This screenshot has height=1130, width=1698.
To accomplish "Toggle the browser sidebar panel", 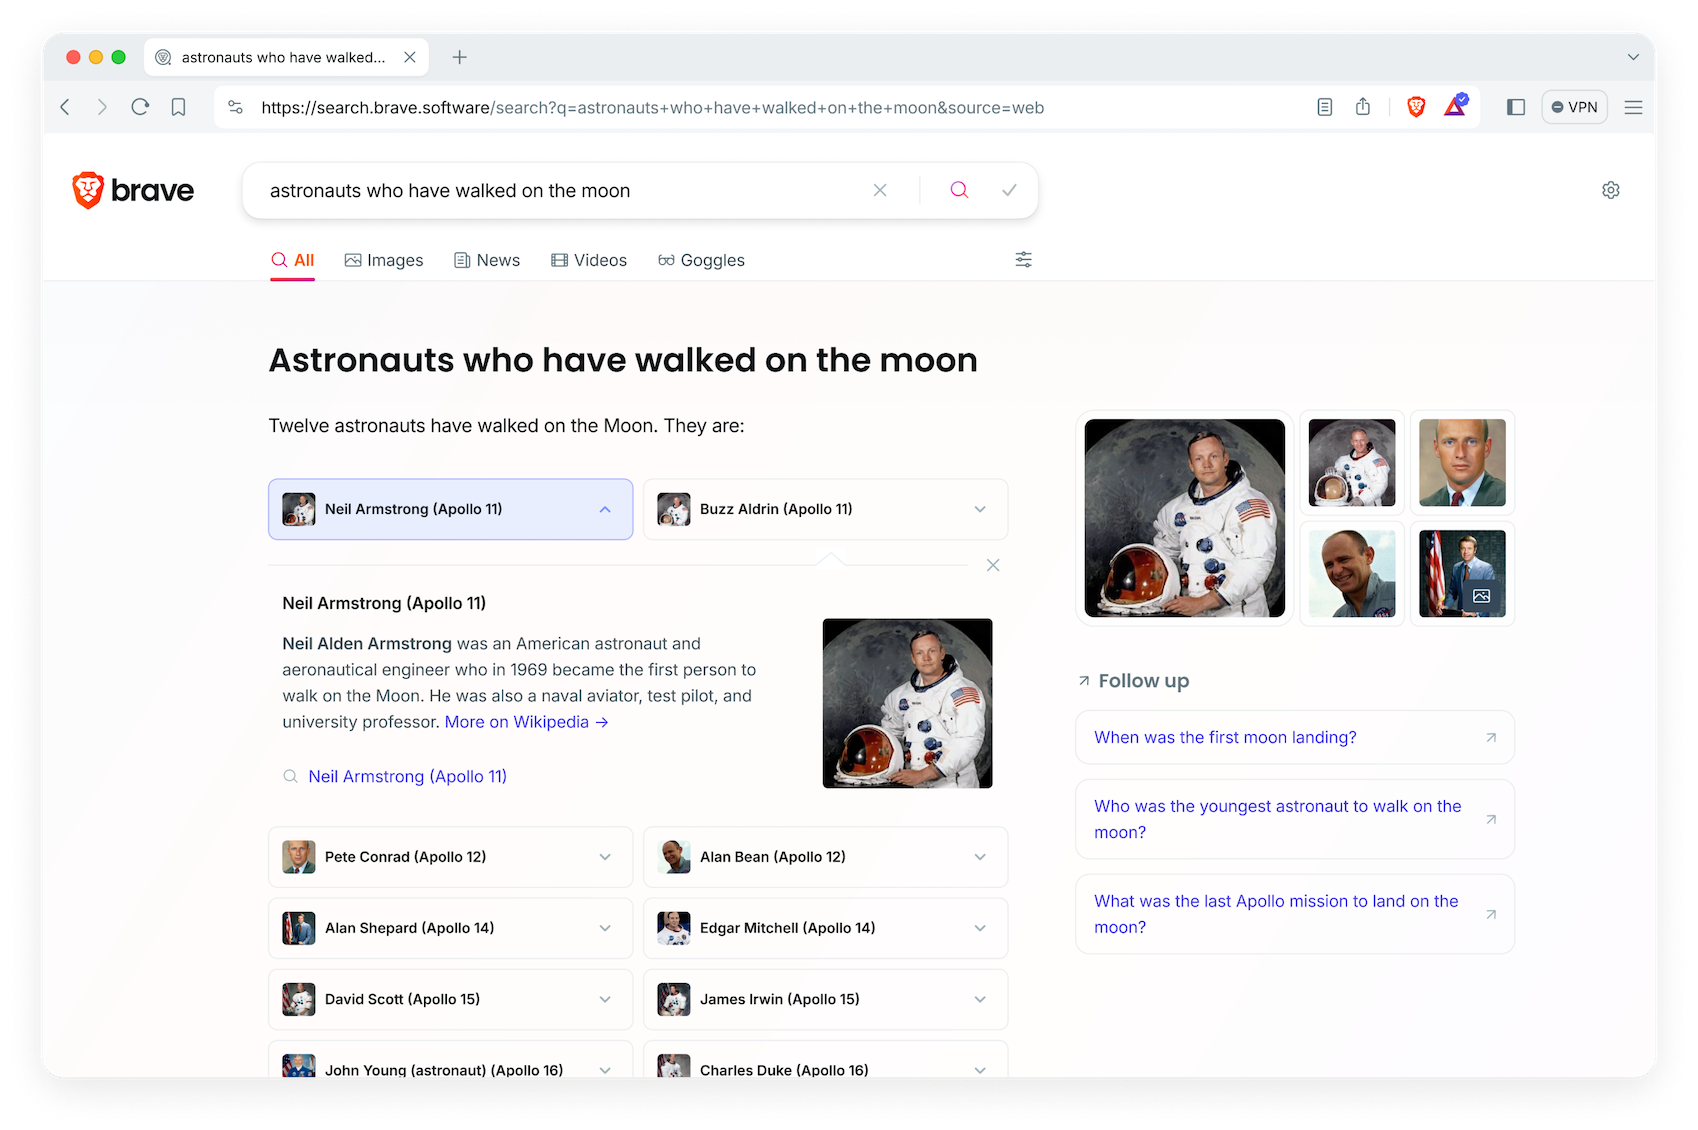I will 1516,107.
